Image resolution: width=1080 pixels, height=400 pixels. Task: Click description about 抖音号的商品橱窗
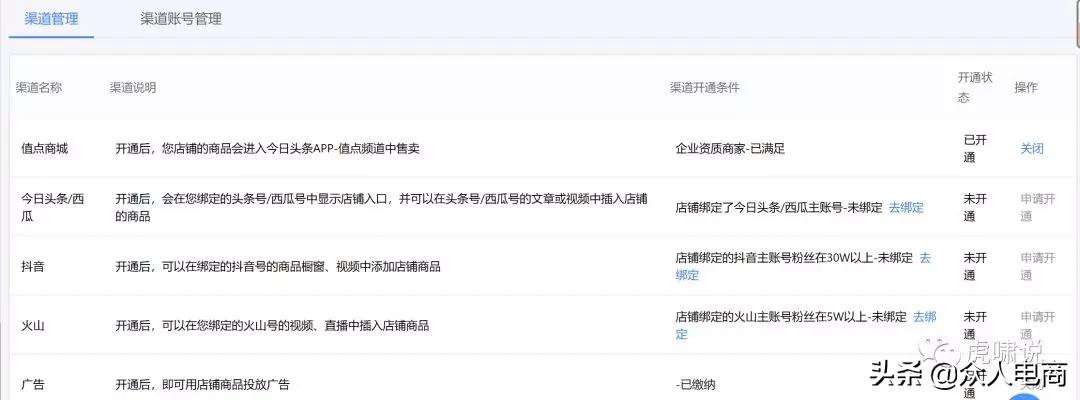coord(278,266)
